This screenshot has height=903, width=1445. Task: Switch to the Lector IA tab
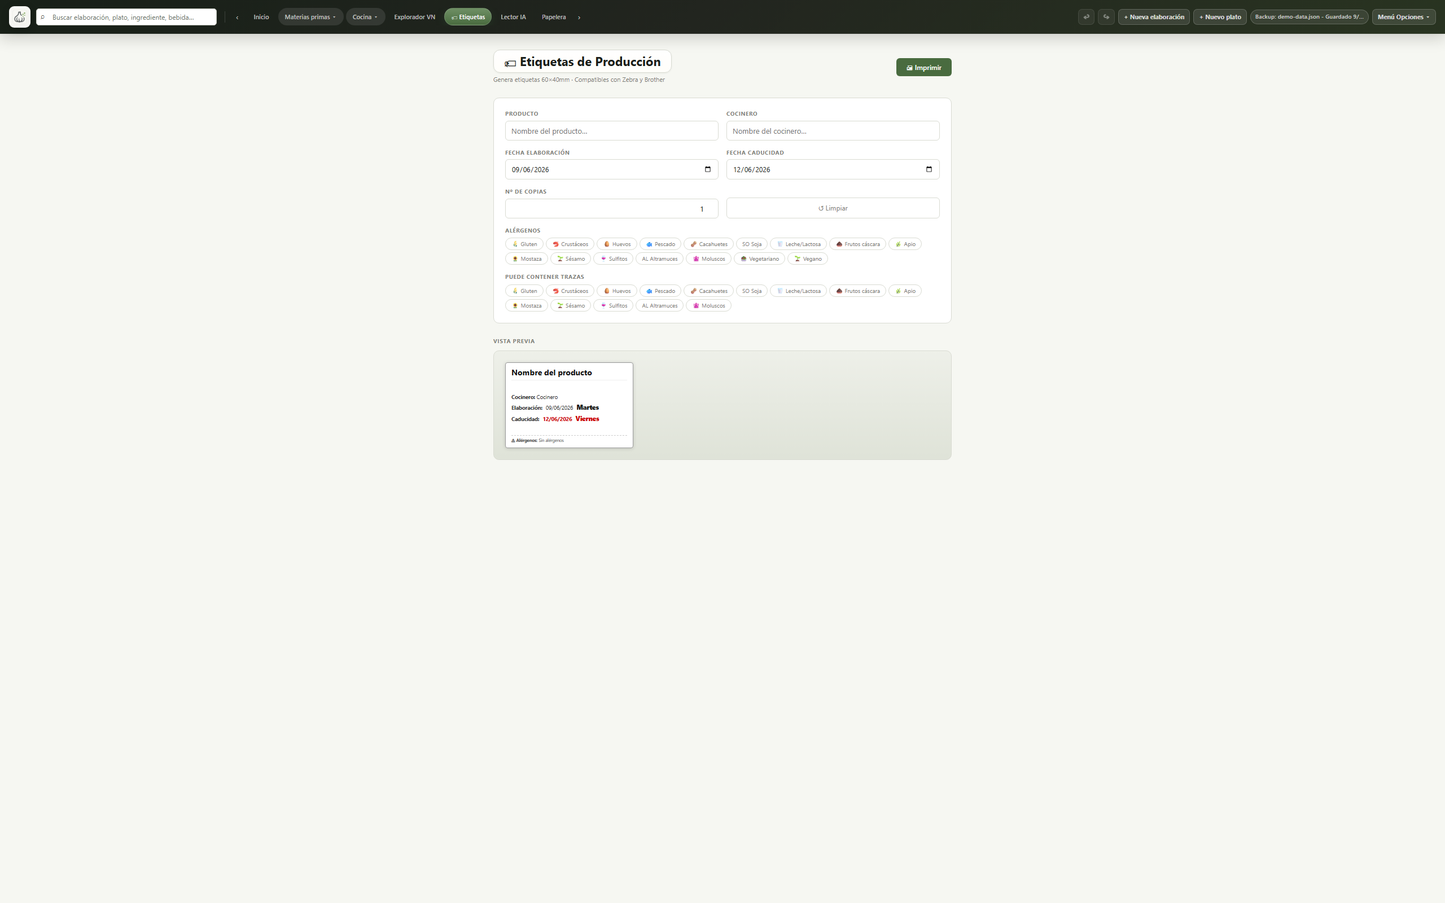(513, 17)
